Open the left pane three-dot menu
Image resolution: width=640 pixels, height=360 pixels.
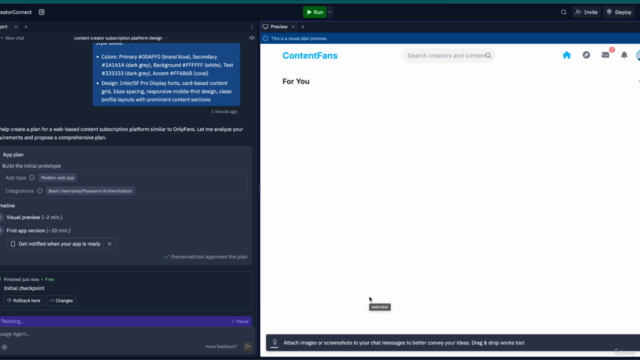point(252,27)
